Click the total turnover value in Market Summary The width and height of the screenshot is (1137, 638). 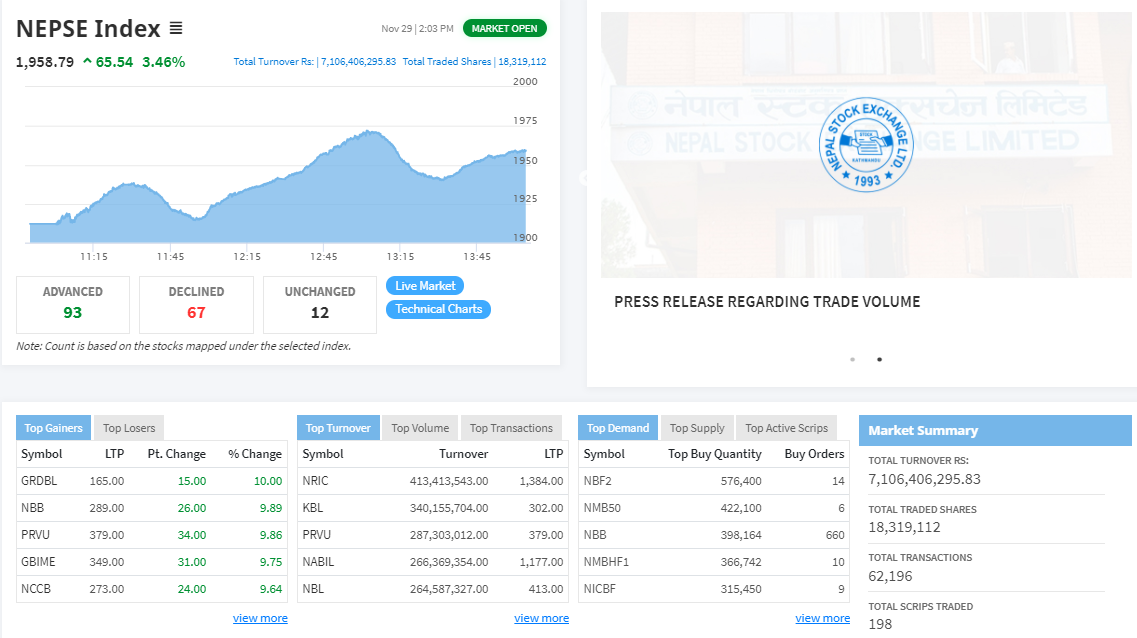pyautogui.click(x=925, y=479)
